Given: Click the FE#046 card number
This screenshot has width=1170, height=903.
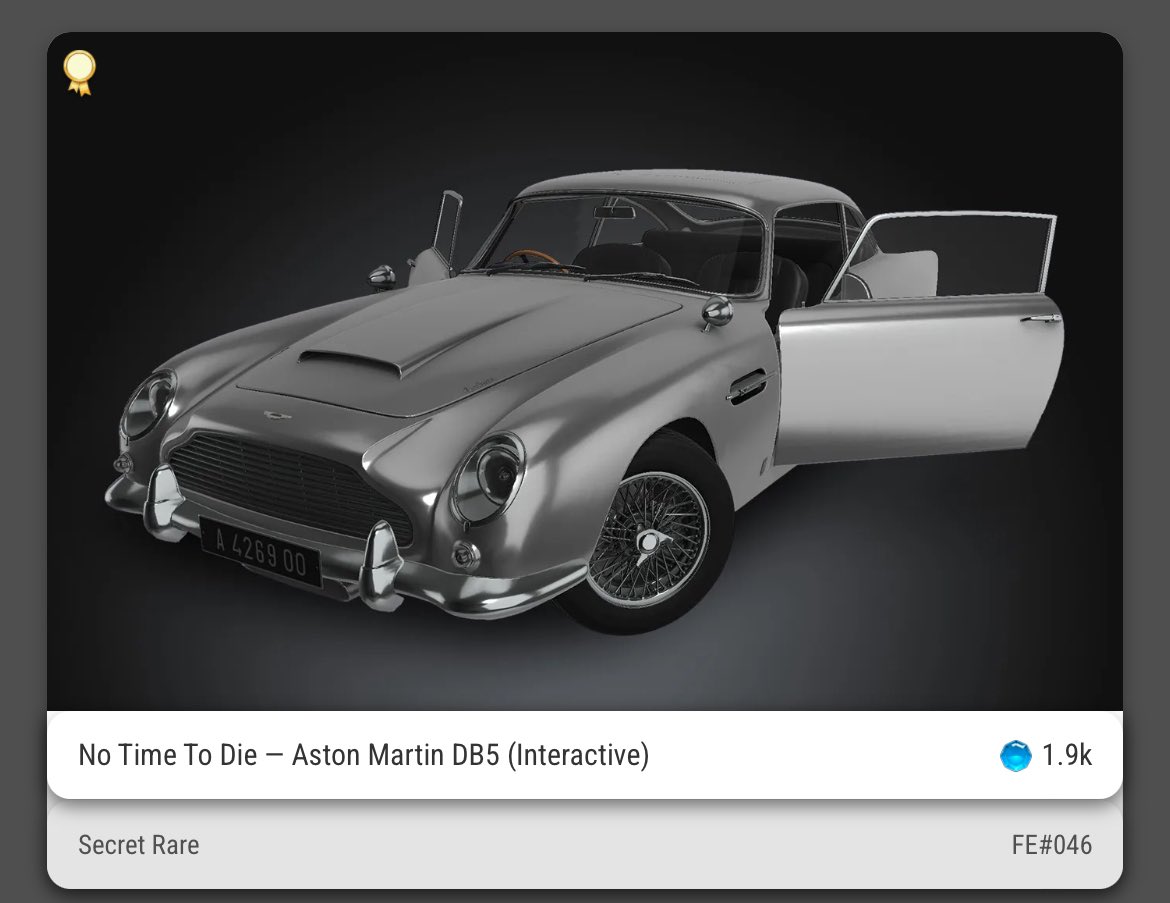Looking at the screenshot, I should click(1052, 845).
